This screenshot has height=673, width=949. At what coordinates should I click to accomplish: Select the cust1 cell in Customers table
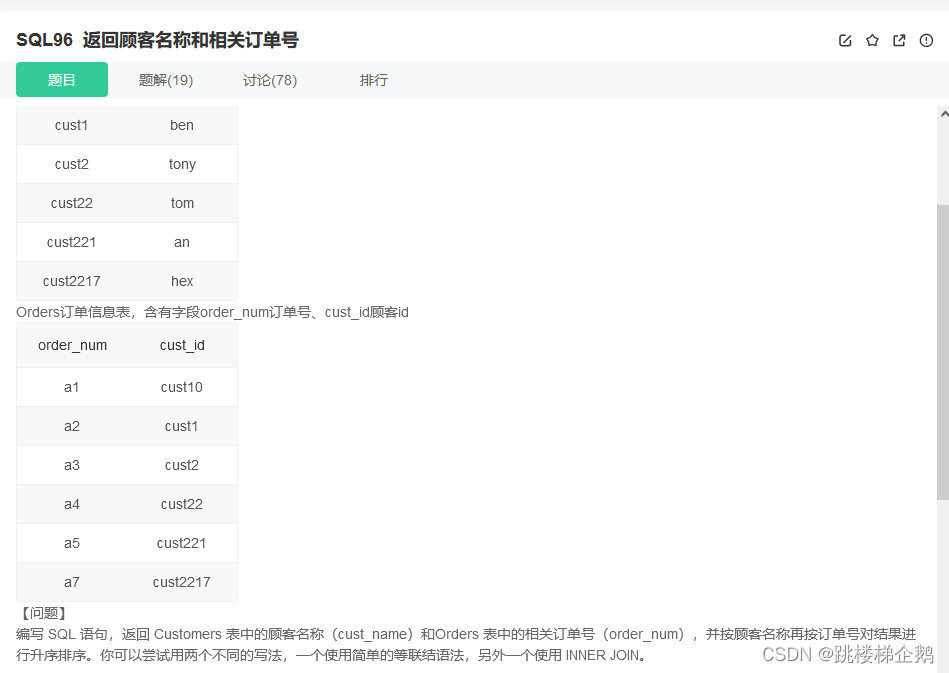[71, 125]
